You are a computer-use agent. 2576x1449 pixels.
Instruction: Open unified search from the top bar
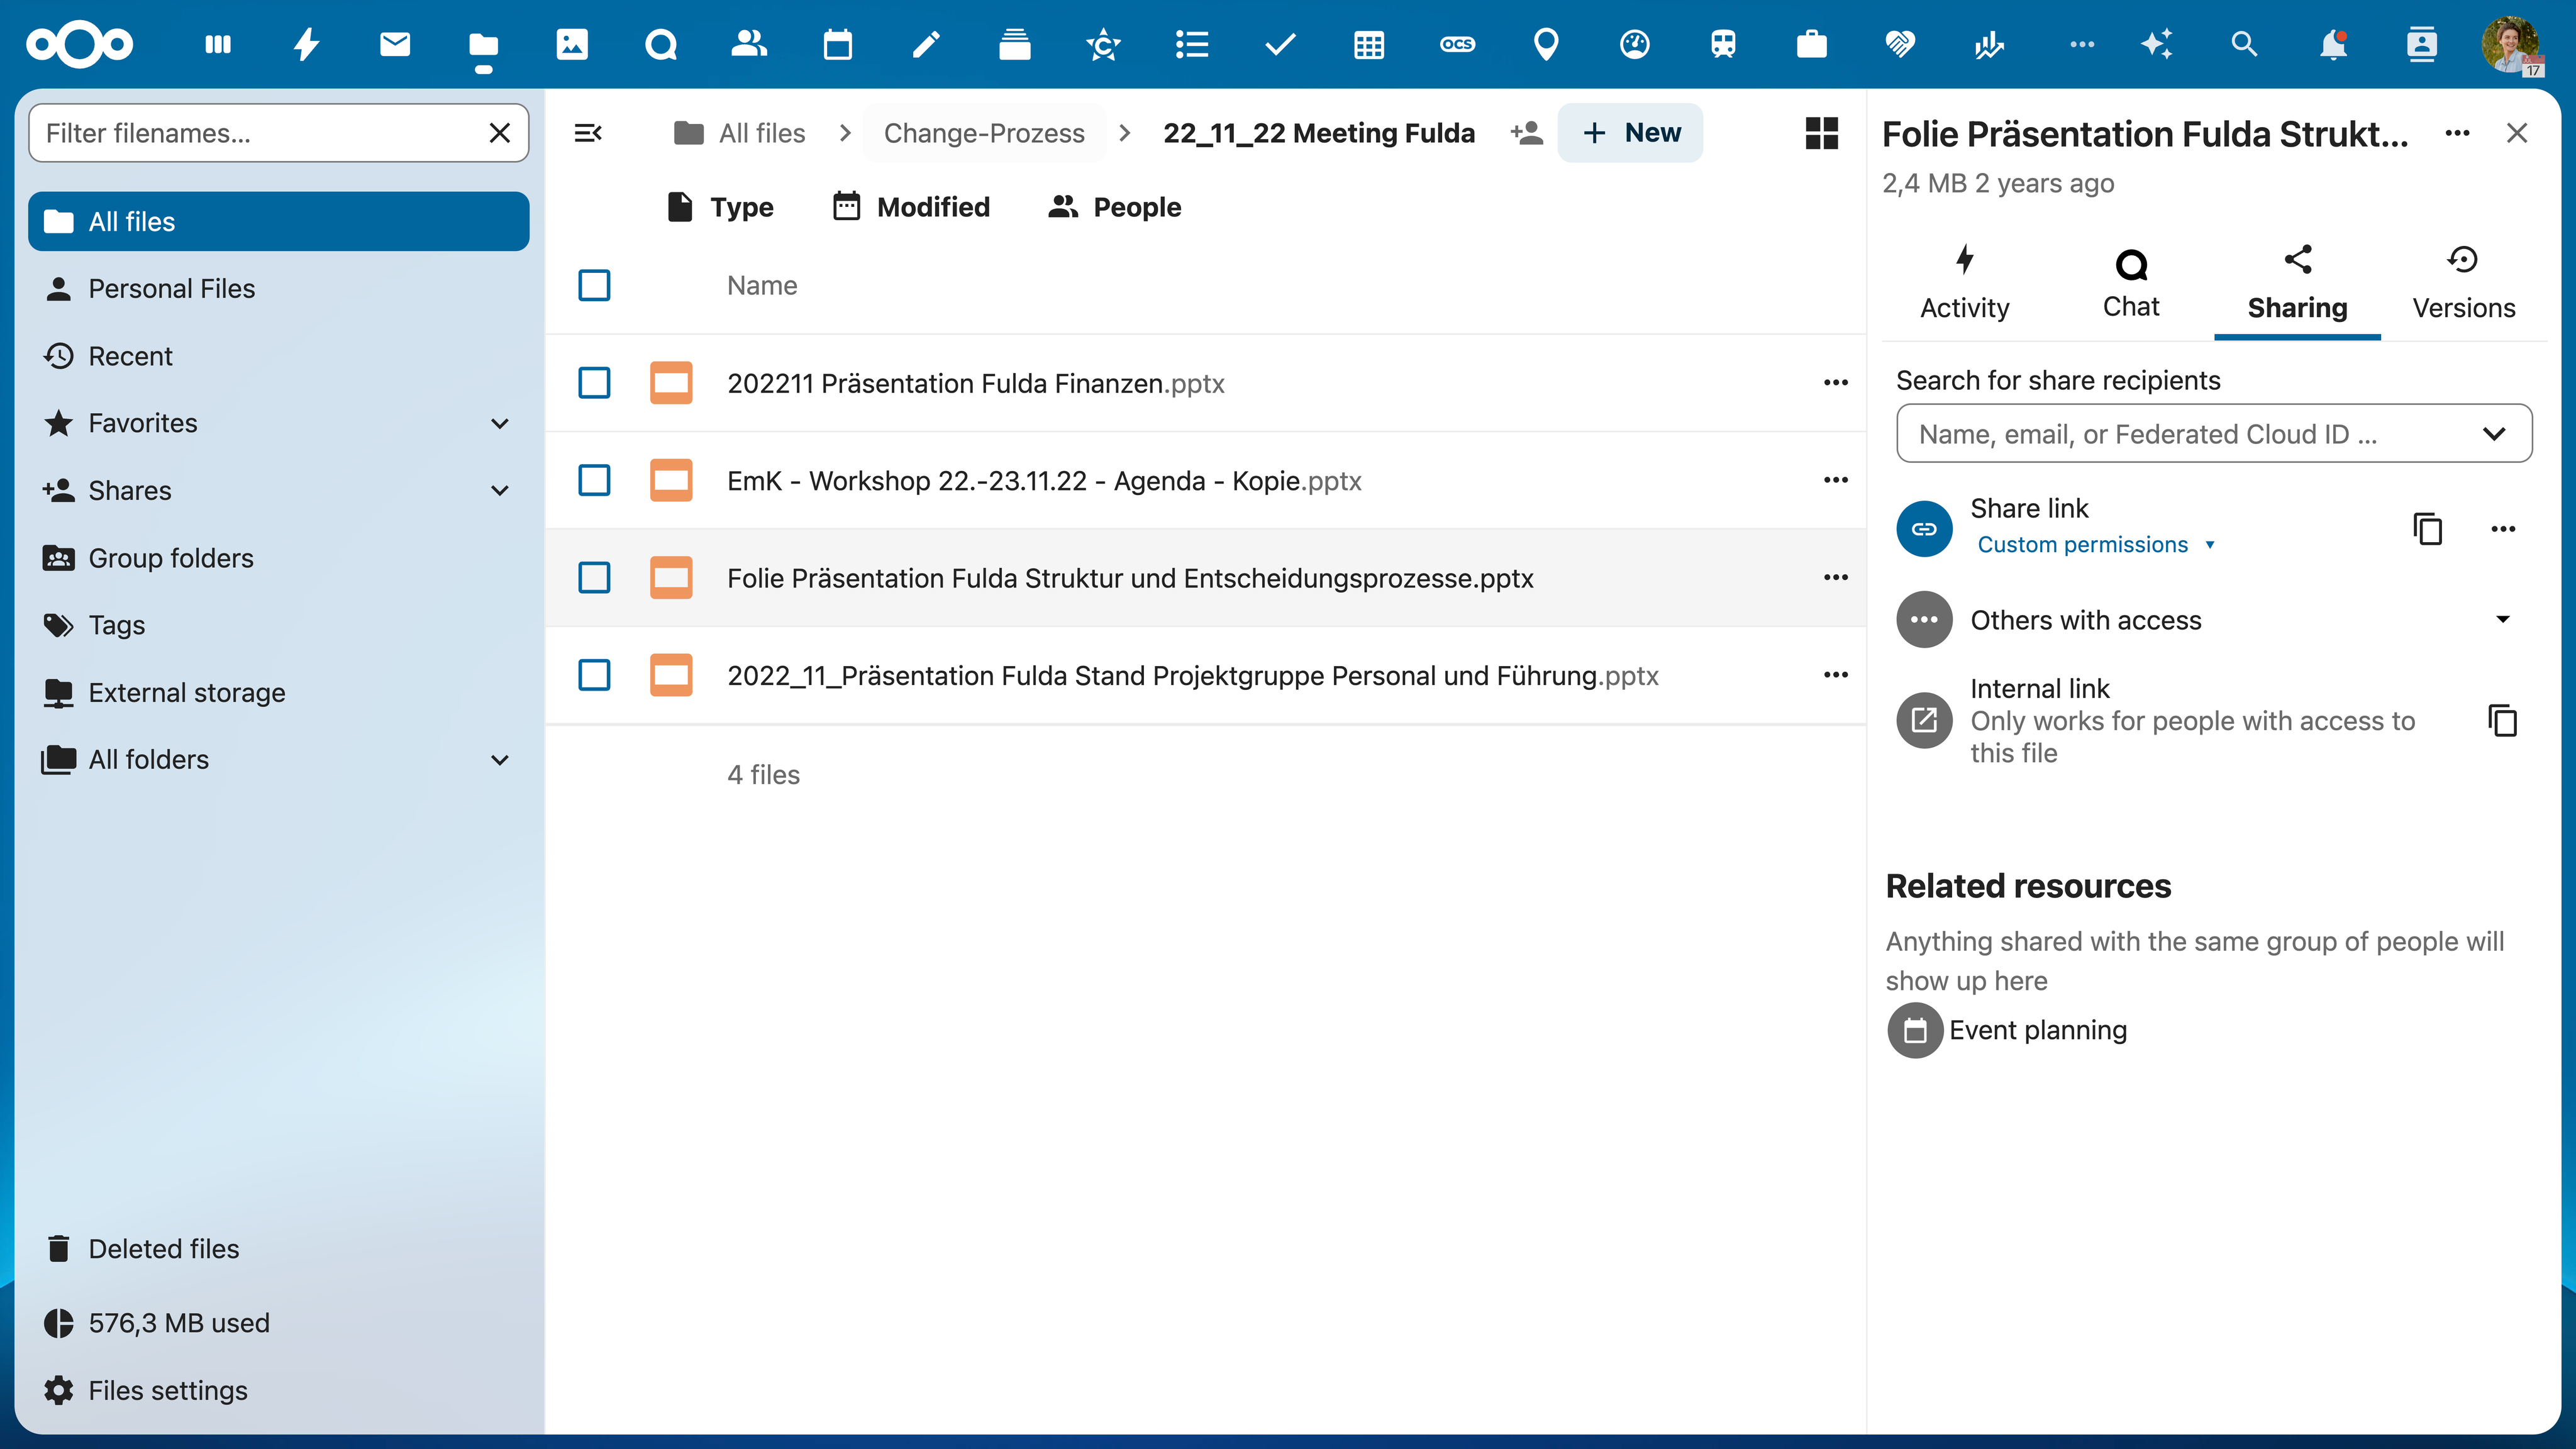coord(2243,44)
